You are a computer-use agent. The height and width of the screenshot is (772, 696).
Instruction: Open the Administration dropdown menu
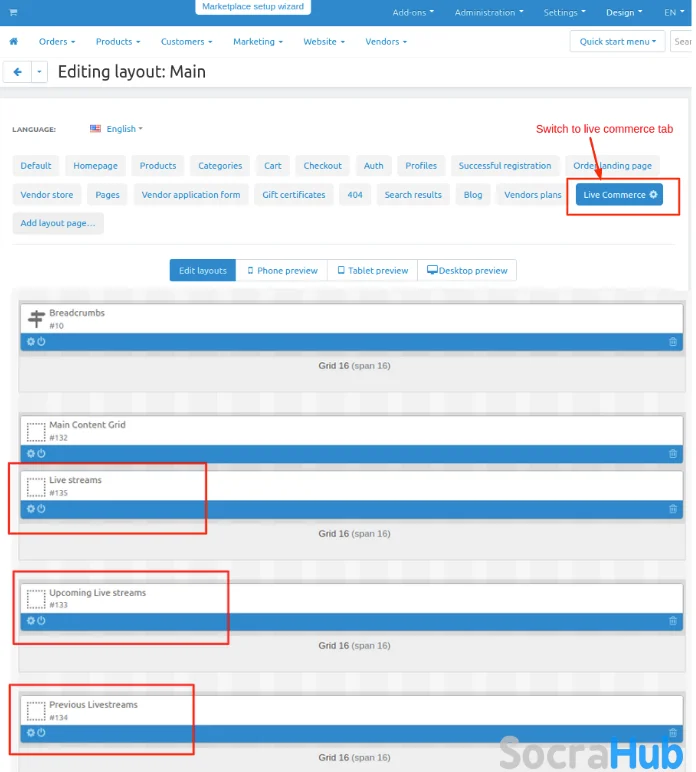[489, 12]
